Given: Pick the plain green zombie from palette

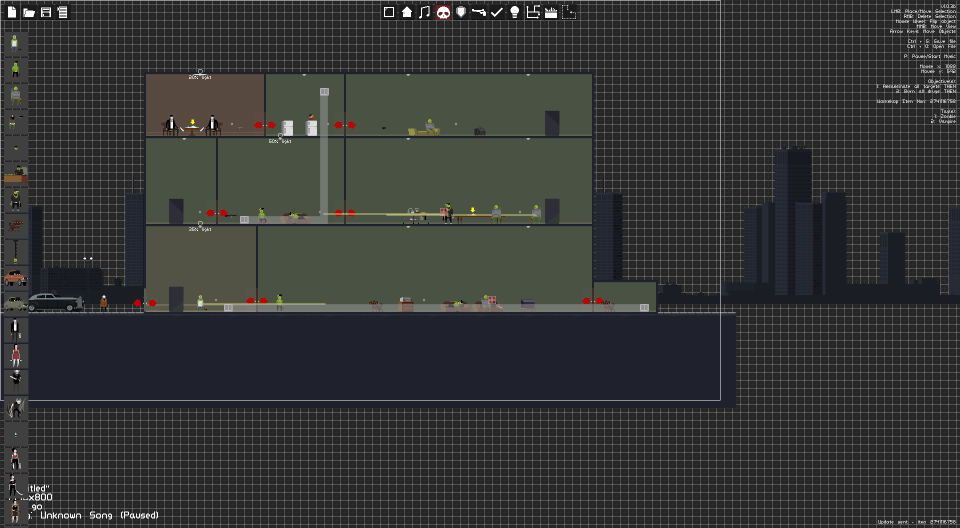Looking at the screenshot, I should coord(15,69).
